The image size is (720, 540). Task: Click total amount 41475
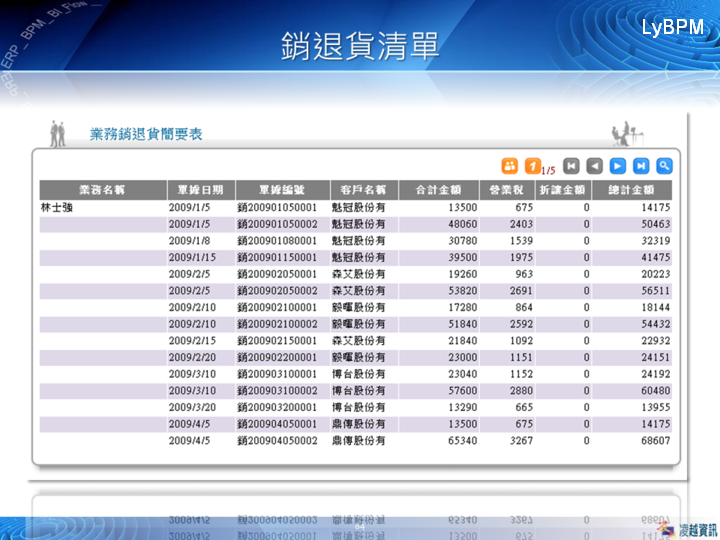coord(656,257)
